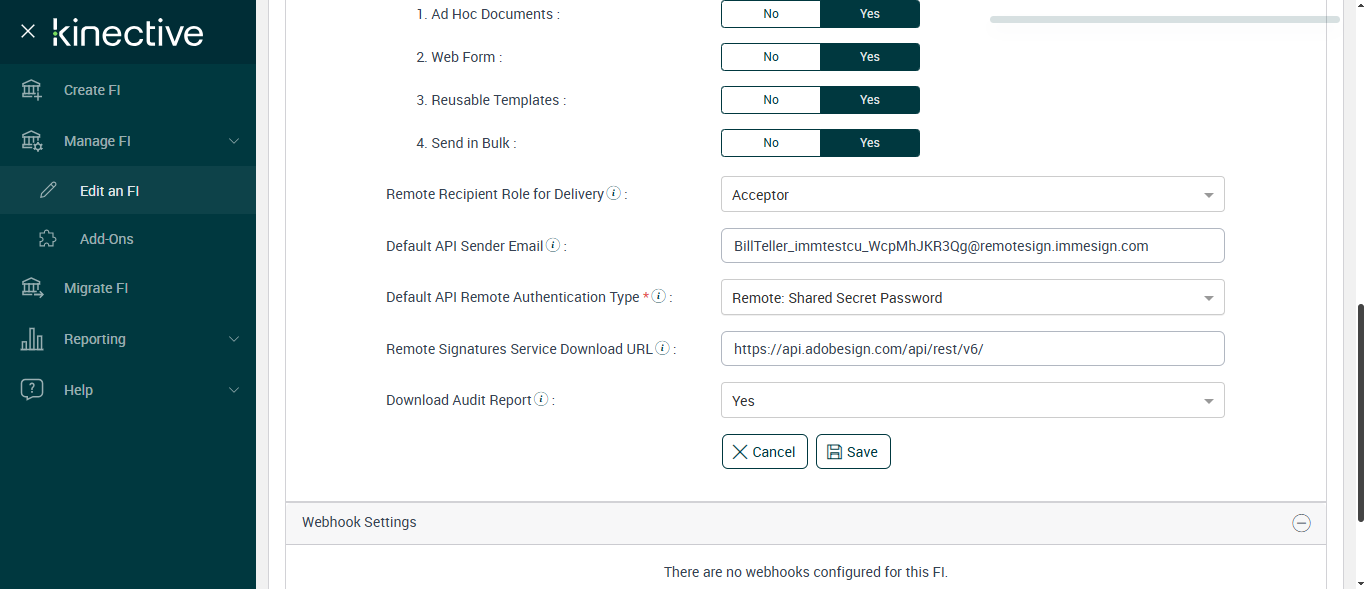The height and width of the screenshot is (589, 1366).
Task: Click the Remote Signatures Service Download URL field
Action: coord(972,348)
